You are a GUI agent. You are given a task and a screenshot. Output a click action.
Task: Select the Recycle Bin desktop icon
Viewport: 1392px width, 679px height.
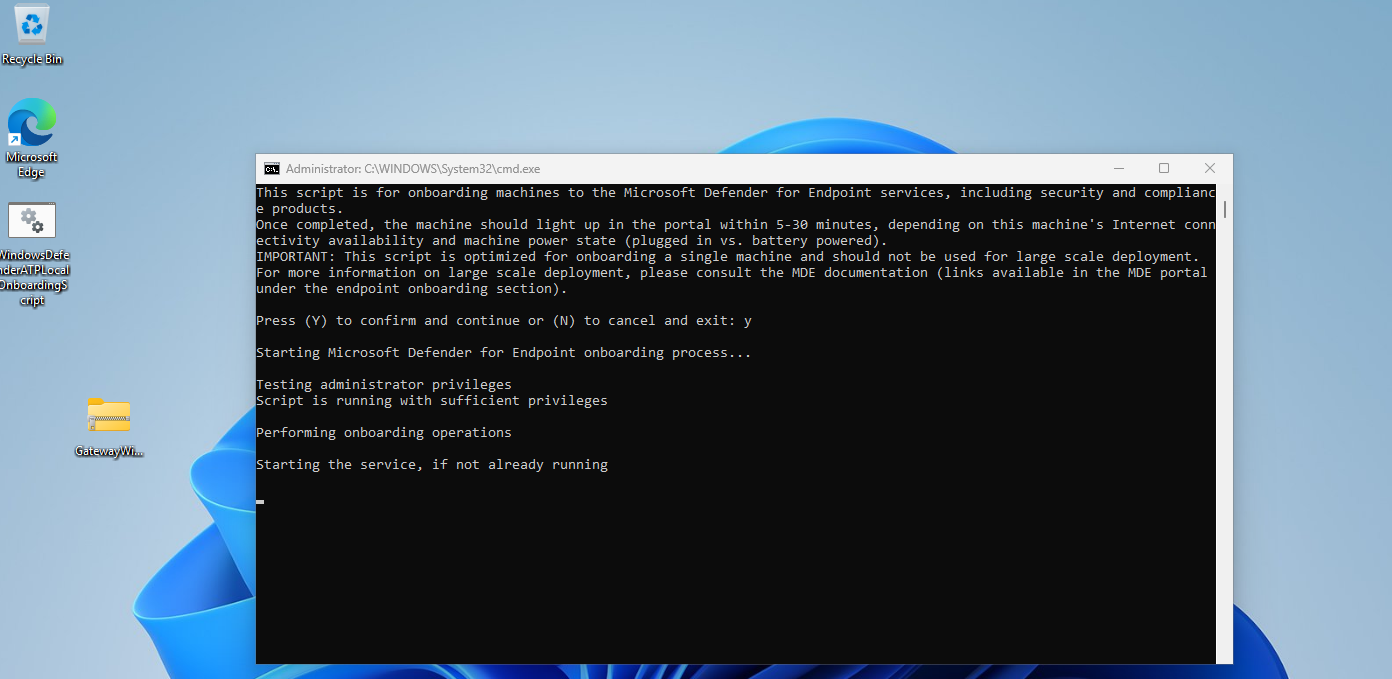pyautogui.click(x=32, y=25)
